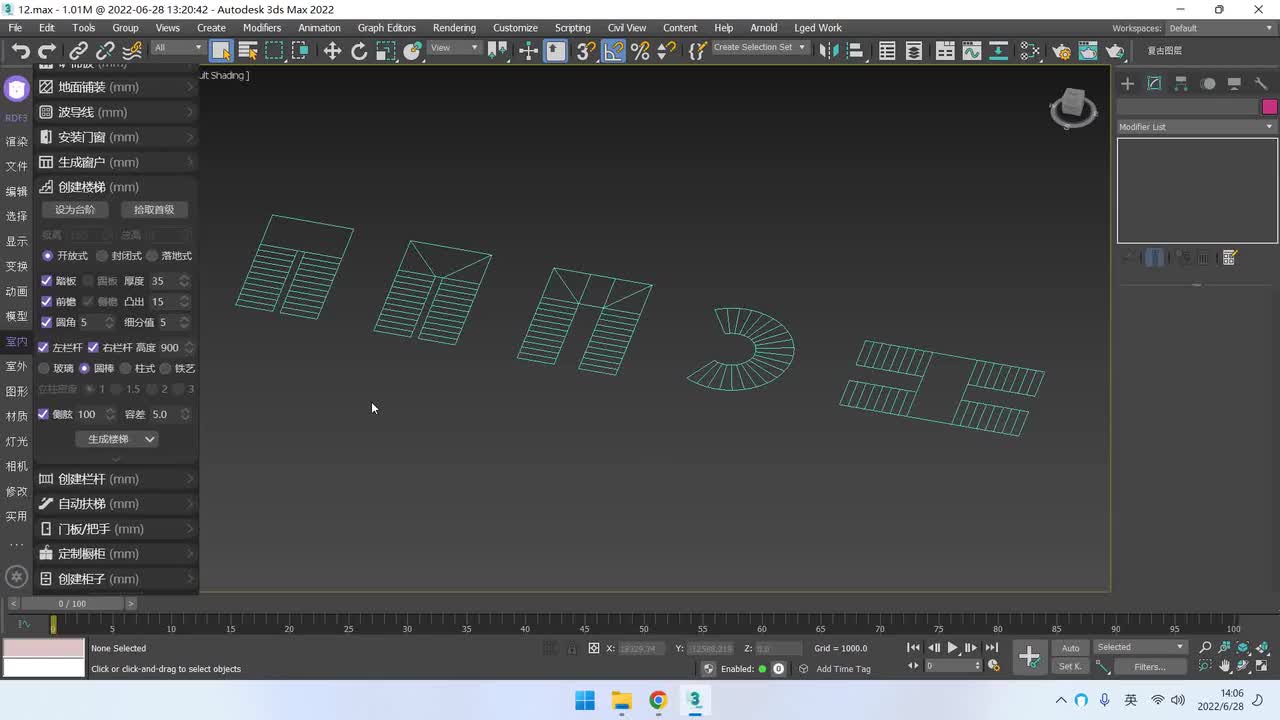Open the Modifier List dropdown
This screenshot has width=1280, height=720.
(x=1196, y=127)
